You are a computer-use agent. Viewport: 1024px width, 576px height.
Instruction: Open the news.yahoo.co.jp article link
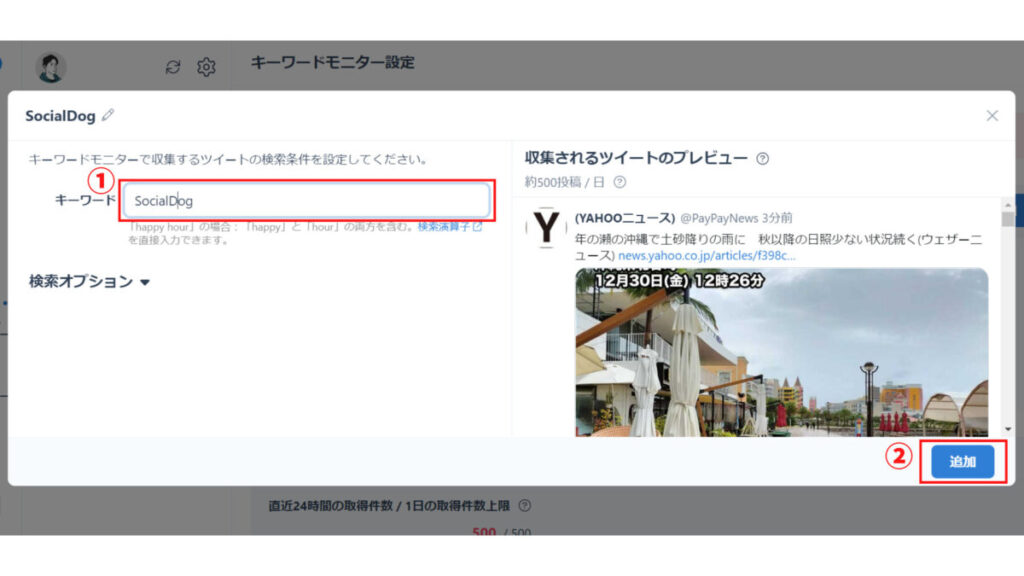pyautogui.click(x=707, y=255)
